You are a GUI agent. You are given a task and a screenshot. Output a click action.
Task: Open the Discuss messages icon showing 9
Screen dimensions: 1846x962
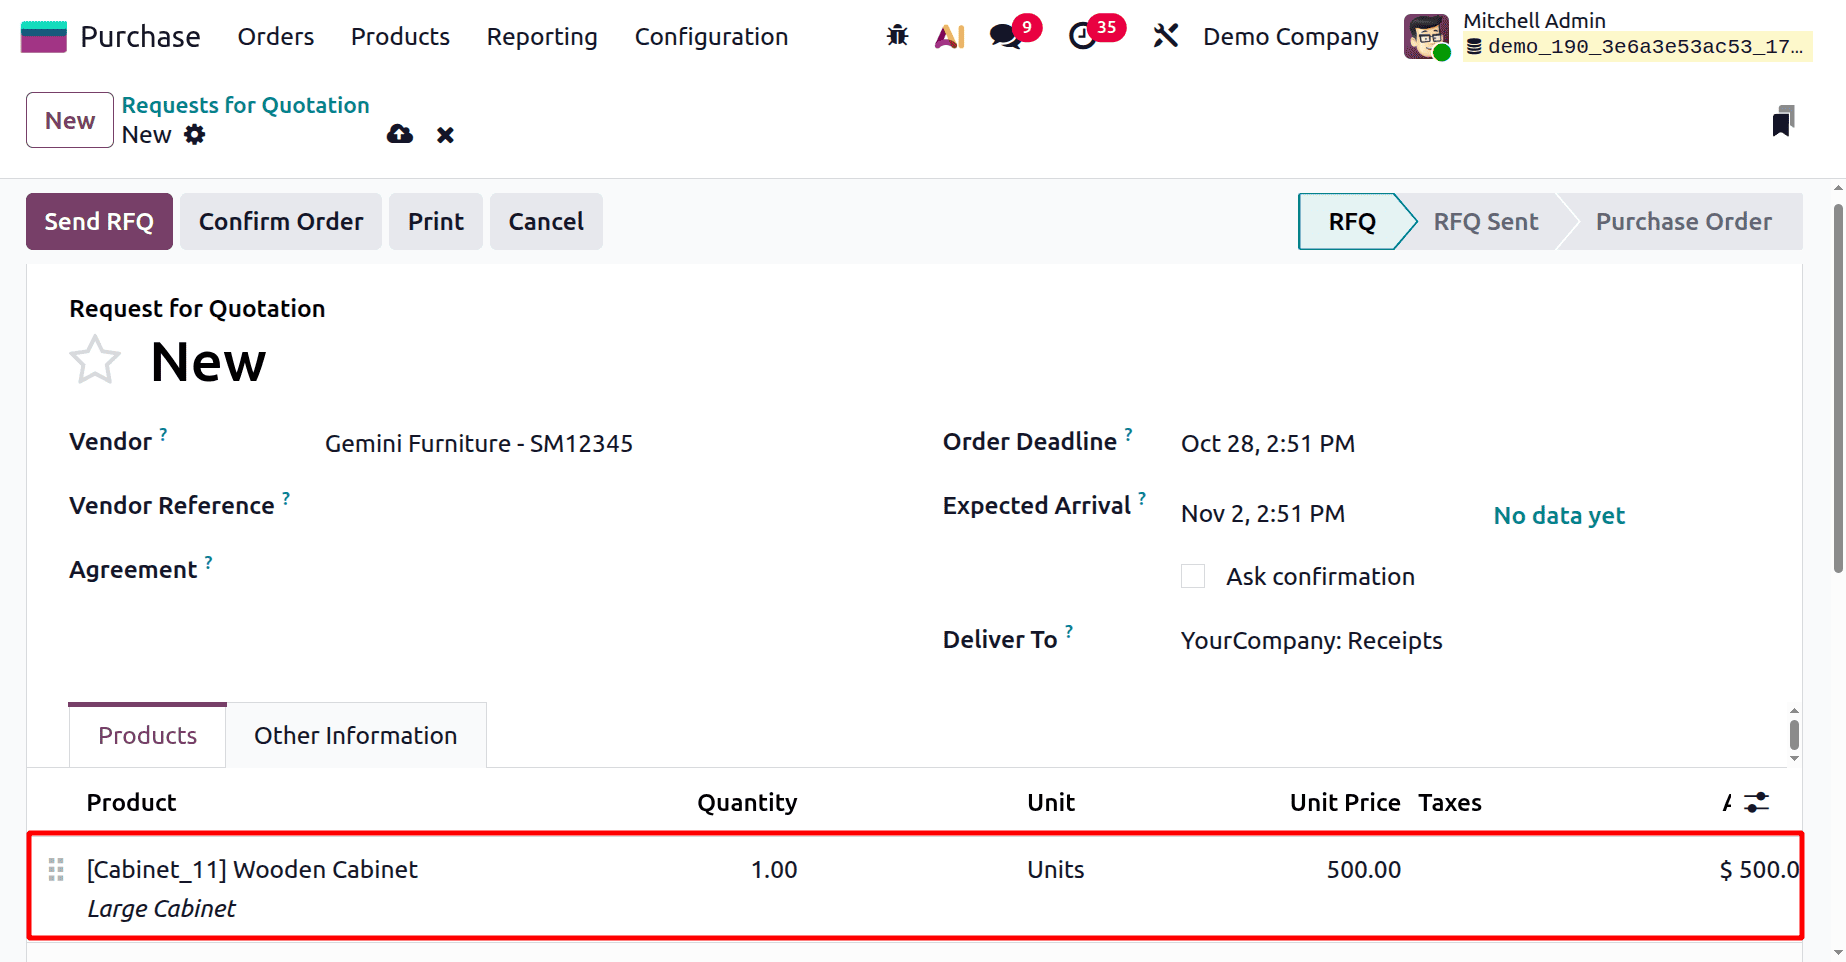pos(1005,36)
